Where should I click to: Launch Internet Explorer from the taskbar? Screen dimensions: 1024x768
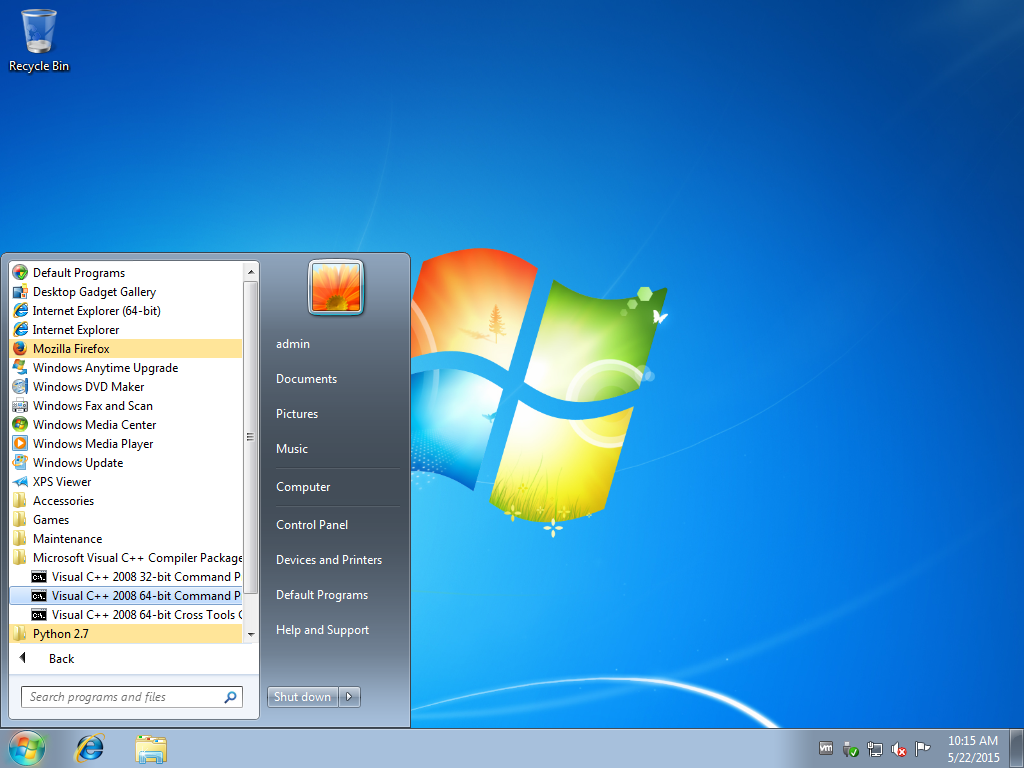89,748
